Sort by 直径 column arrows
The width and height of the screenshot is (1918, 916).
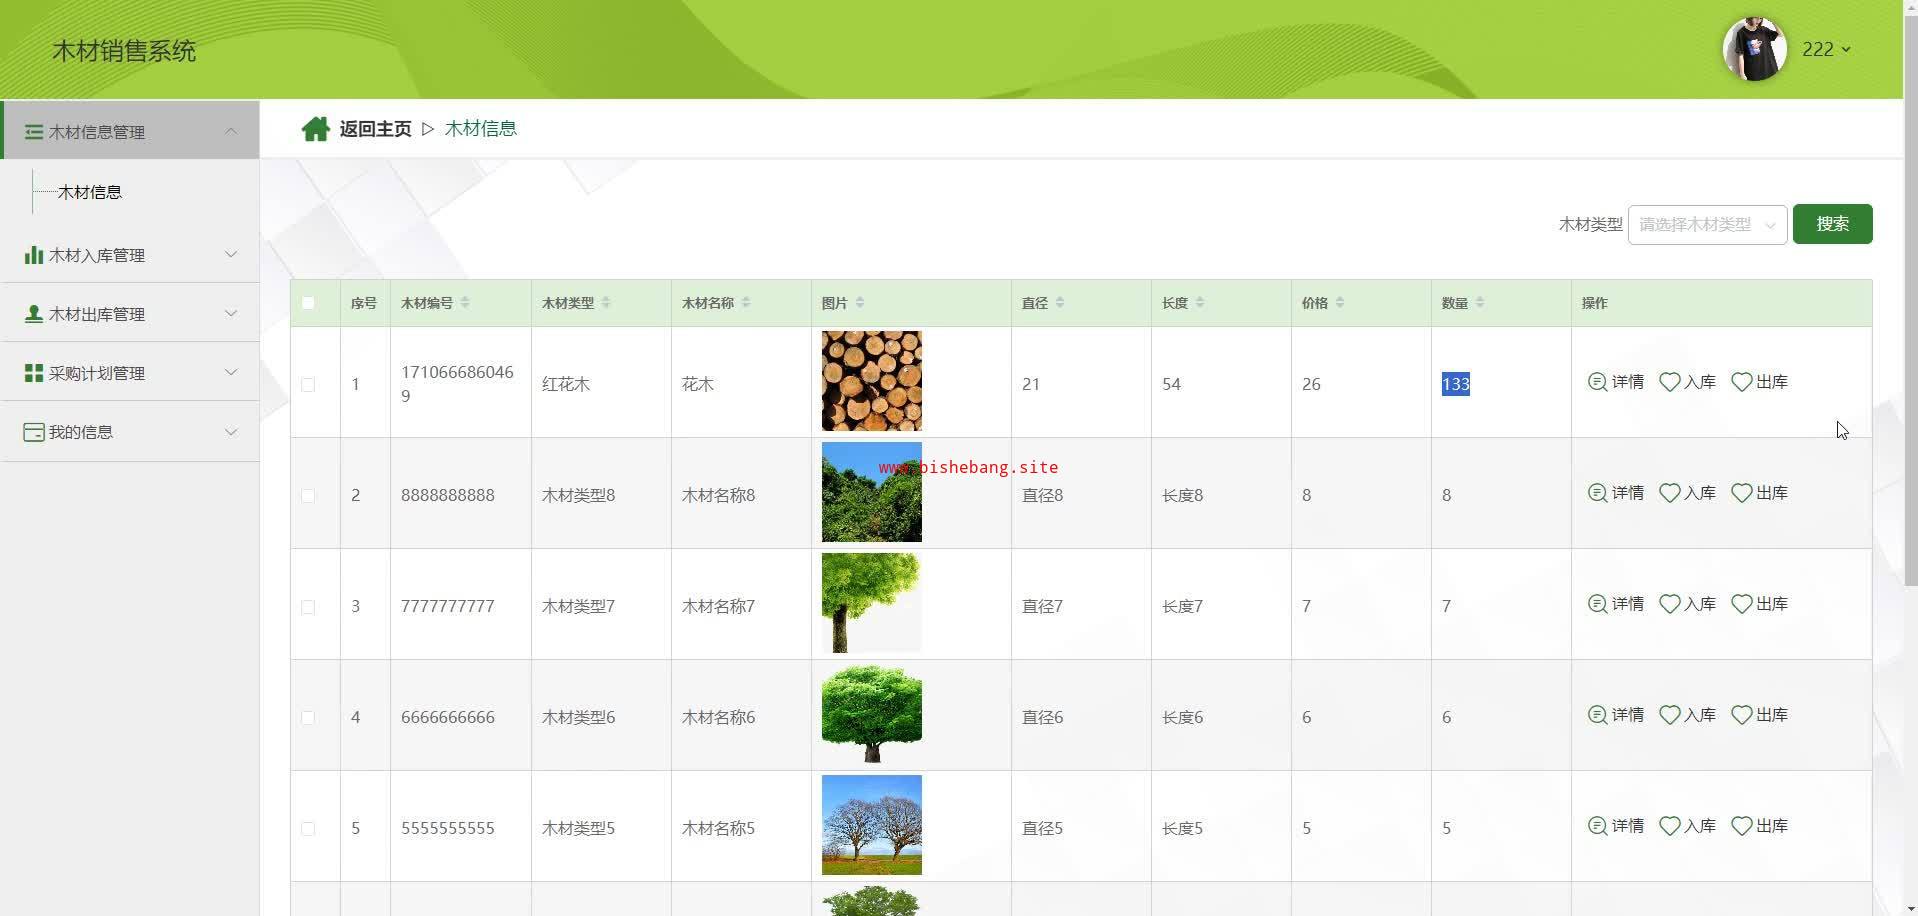tap(1060, 303)
